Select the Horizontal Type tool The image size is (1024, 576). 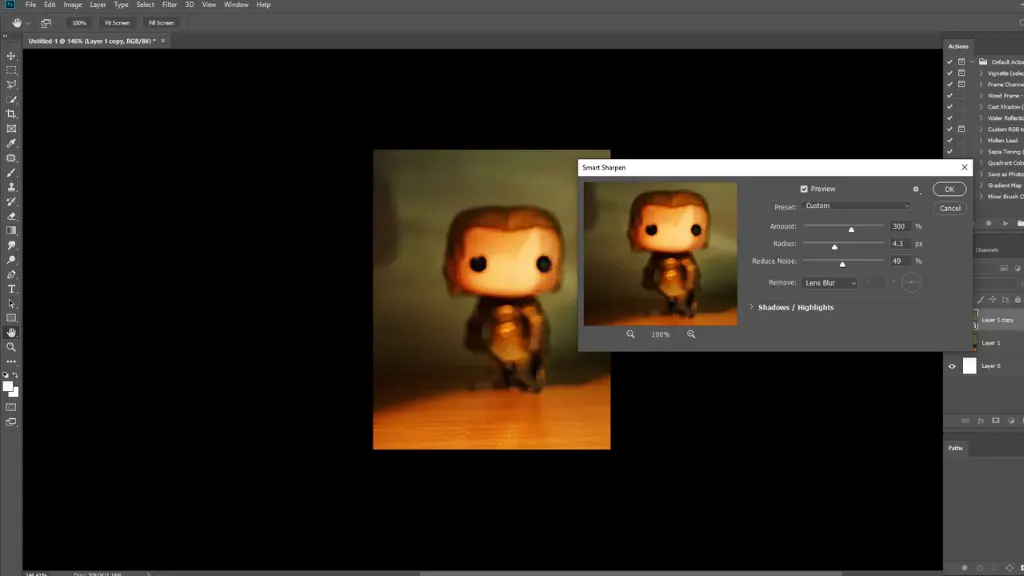click(x=11, y=289)
